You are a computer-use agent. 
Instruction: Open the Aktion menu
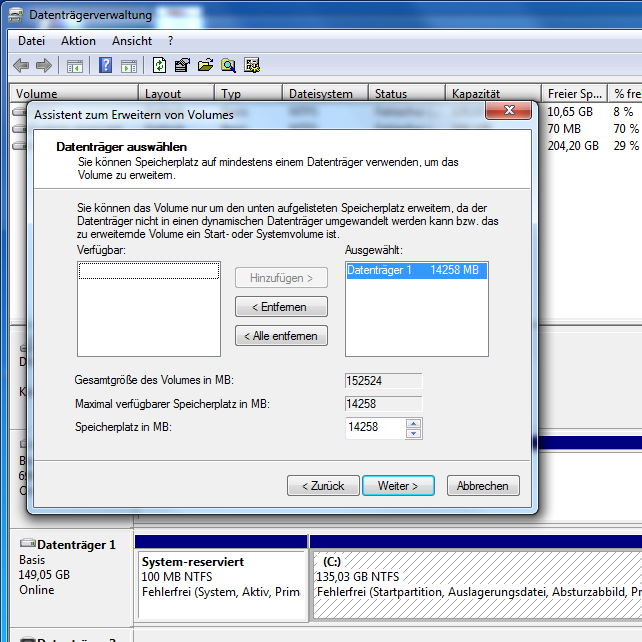coord(78,41)
